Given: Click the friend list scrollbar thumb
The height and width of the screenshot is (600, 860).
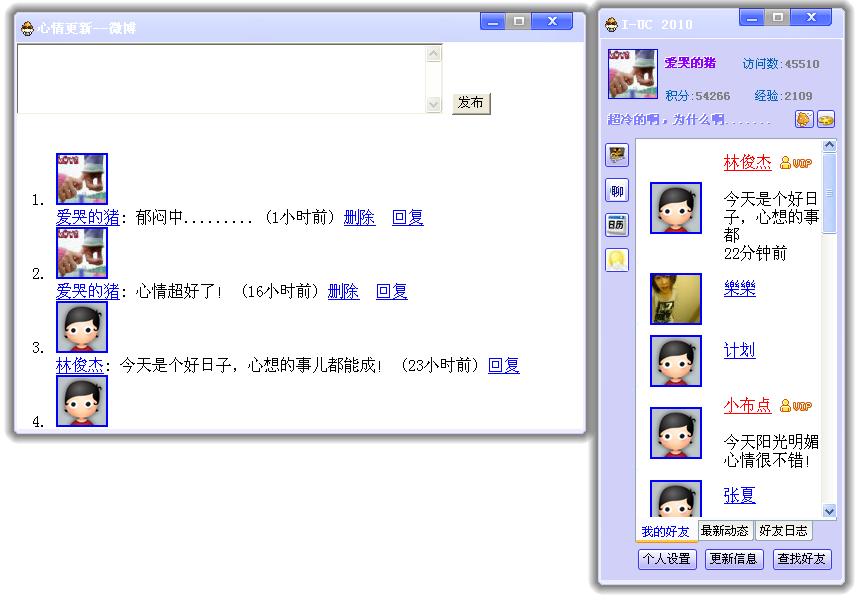Looking at the screenshot, I should (x=829, y=193).
